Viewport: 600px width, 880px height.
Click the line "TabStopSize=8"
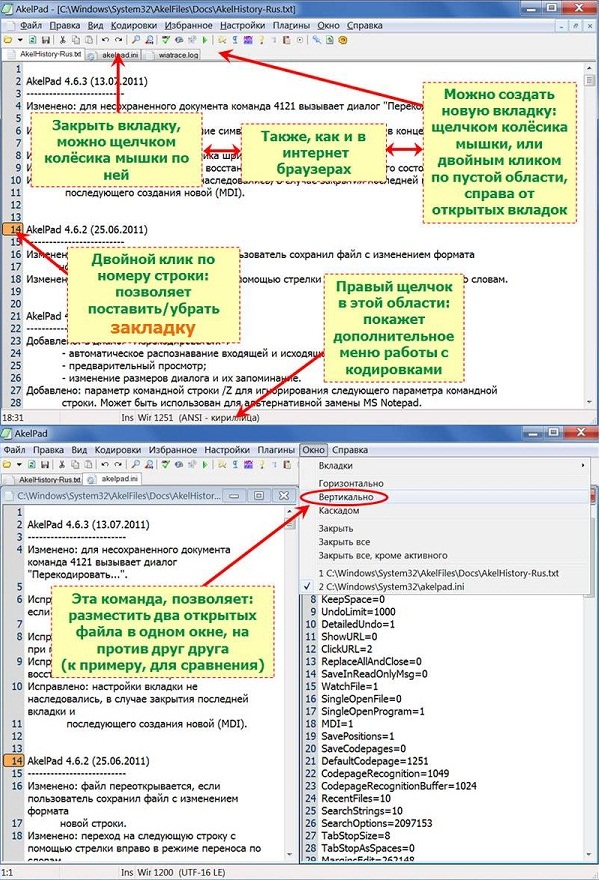pyautogui.click(x=355, y=836)
